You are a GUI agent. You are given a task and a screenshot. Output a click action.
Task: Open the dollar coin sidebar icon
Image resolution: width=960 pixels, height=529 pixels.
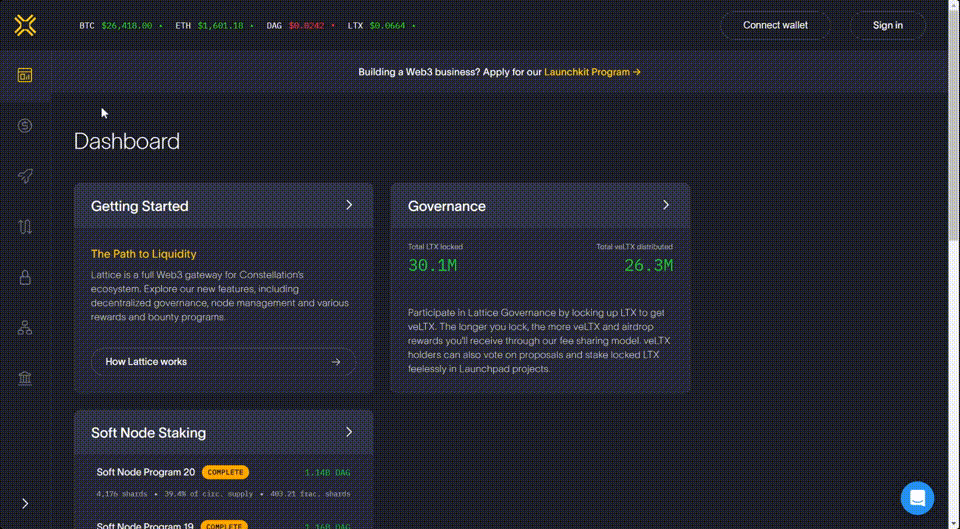[25, 126]
